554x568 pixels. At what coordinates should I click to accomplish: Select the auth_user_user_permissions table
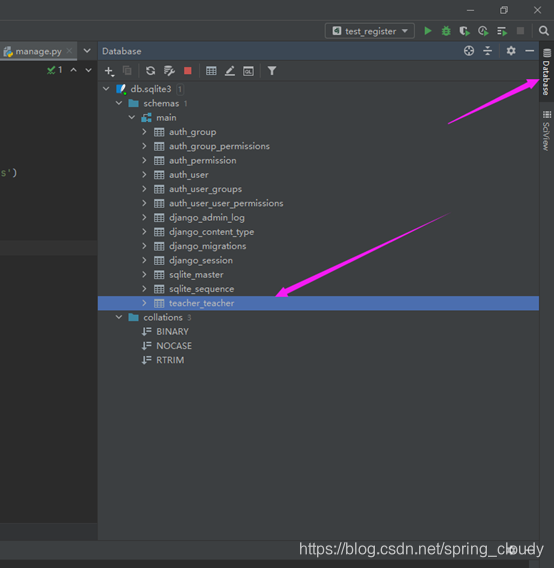226,203
